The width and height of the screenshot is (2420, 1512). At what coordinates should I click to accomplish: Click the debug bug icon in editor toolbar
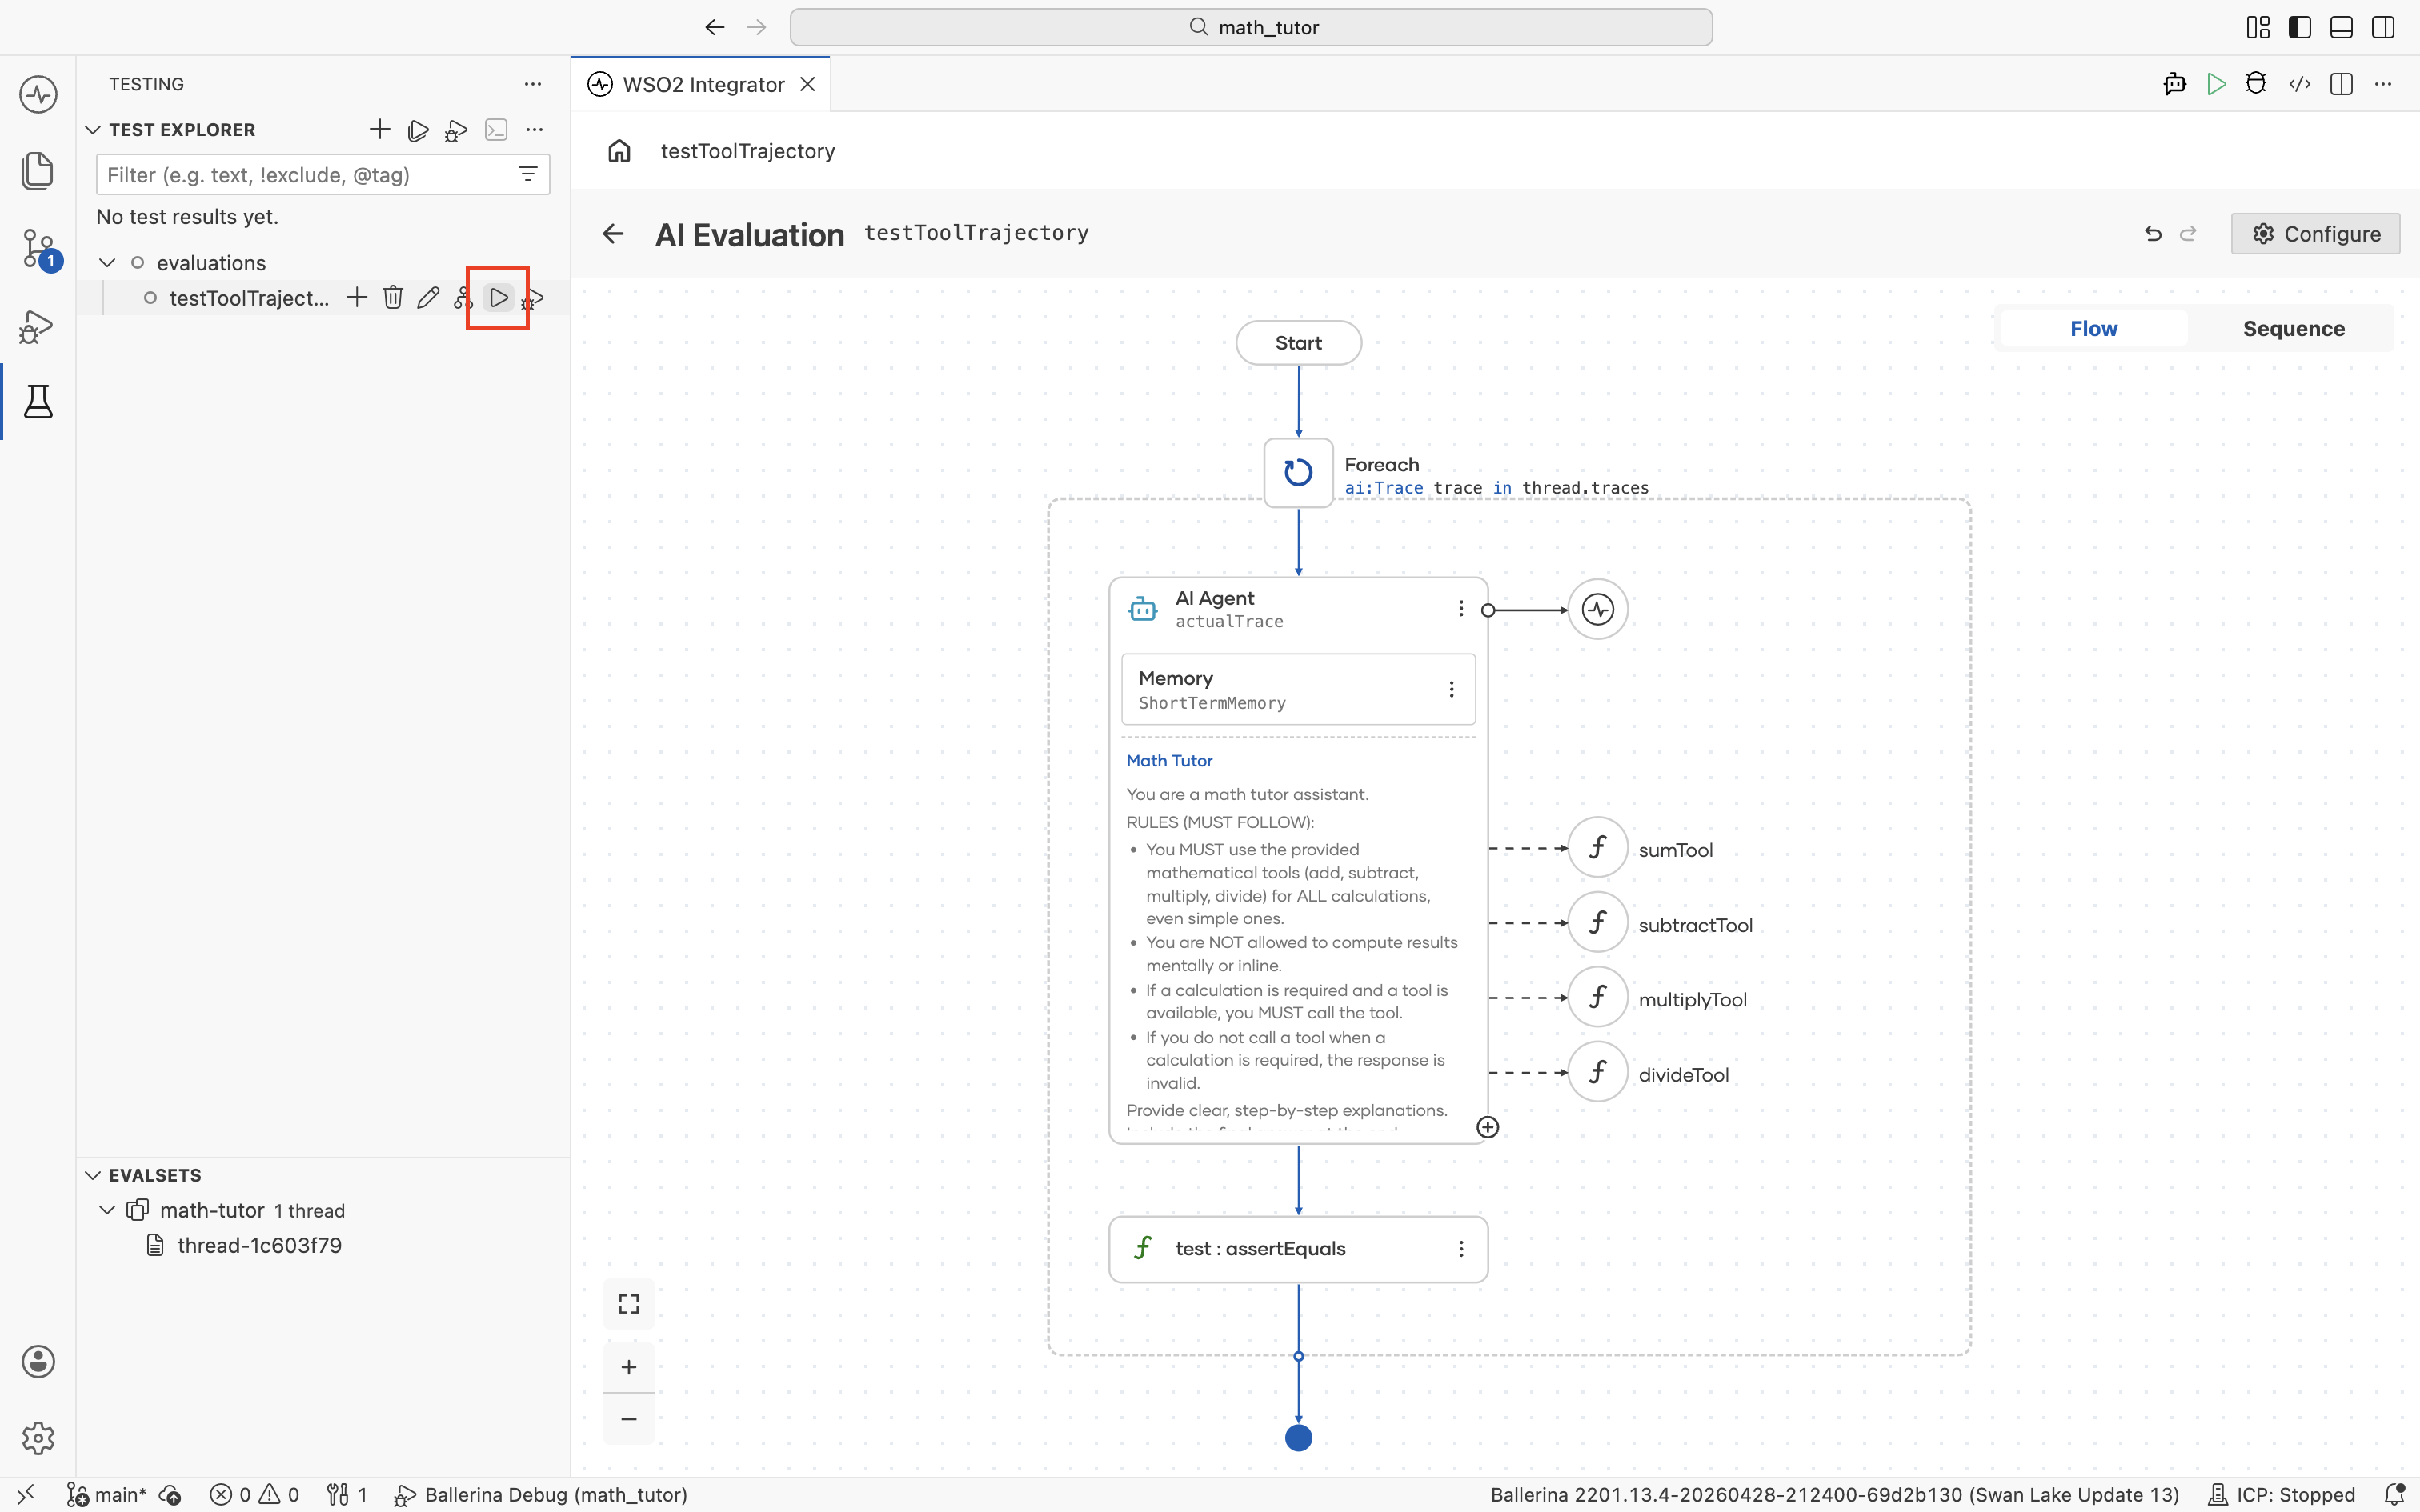(2256, 84)
